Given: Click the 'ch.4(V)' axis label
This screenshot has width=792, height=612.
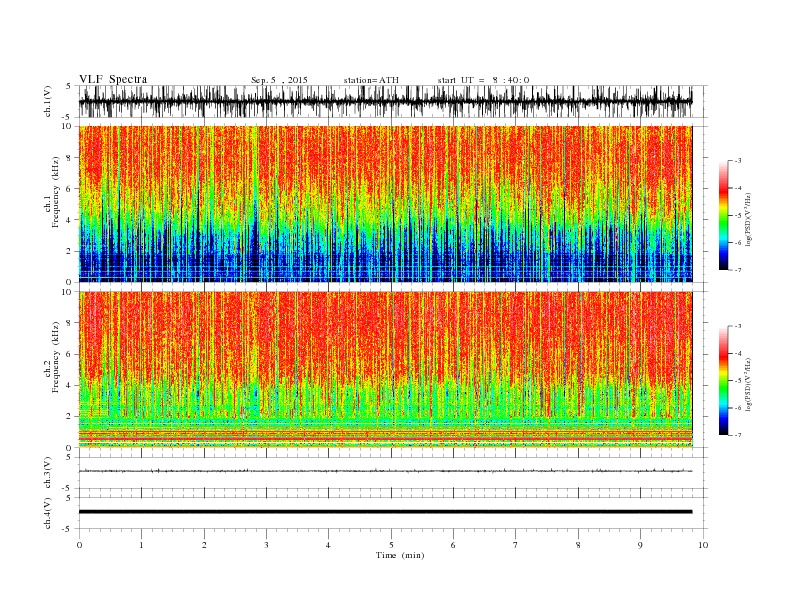Looking at the screenshot, I should pos(48,513).
